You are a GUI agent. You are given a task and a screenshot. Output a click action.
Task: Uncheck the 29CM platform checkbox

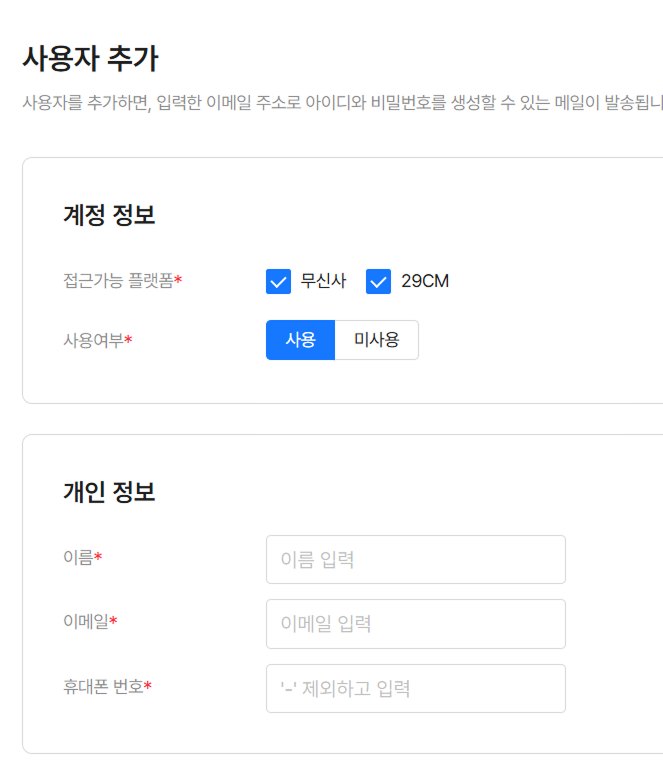378,281
